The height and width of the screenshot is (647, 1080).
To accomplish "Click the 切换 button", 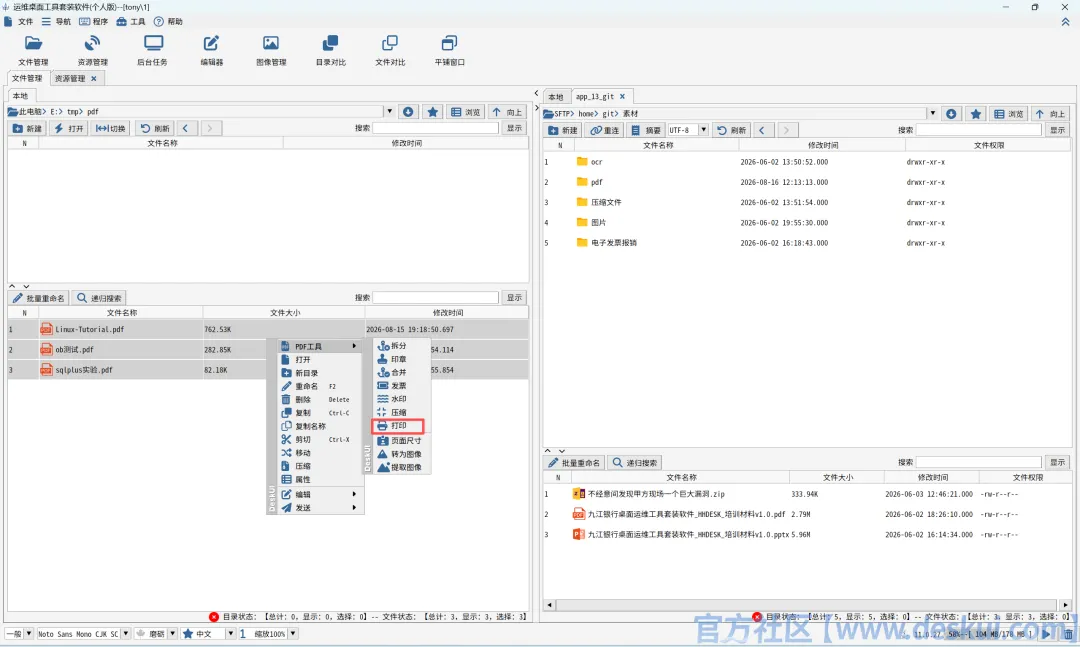I will point(110,128).
